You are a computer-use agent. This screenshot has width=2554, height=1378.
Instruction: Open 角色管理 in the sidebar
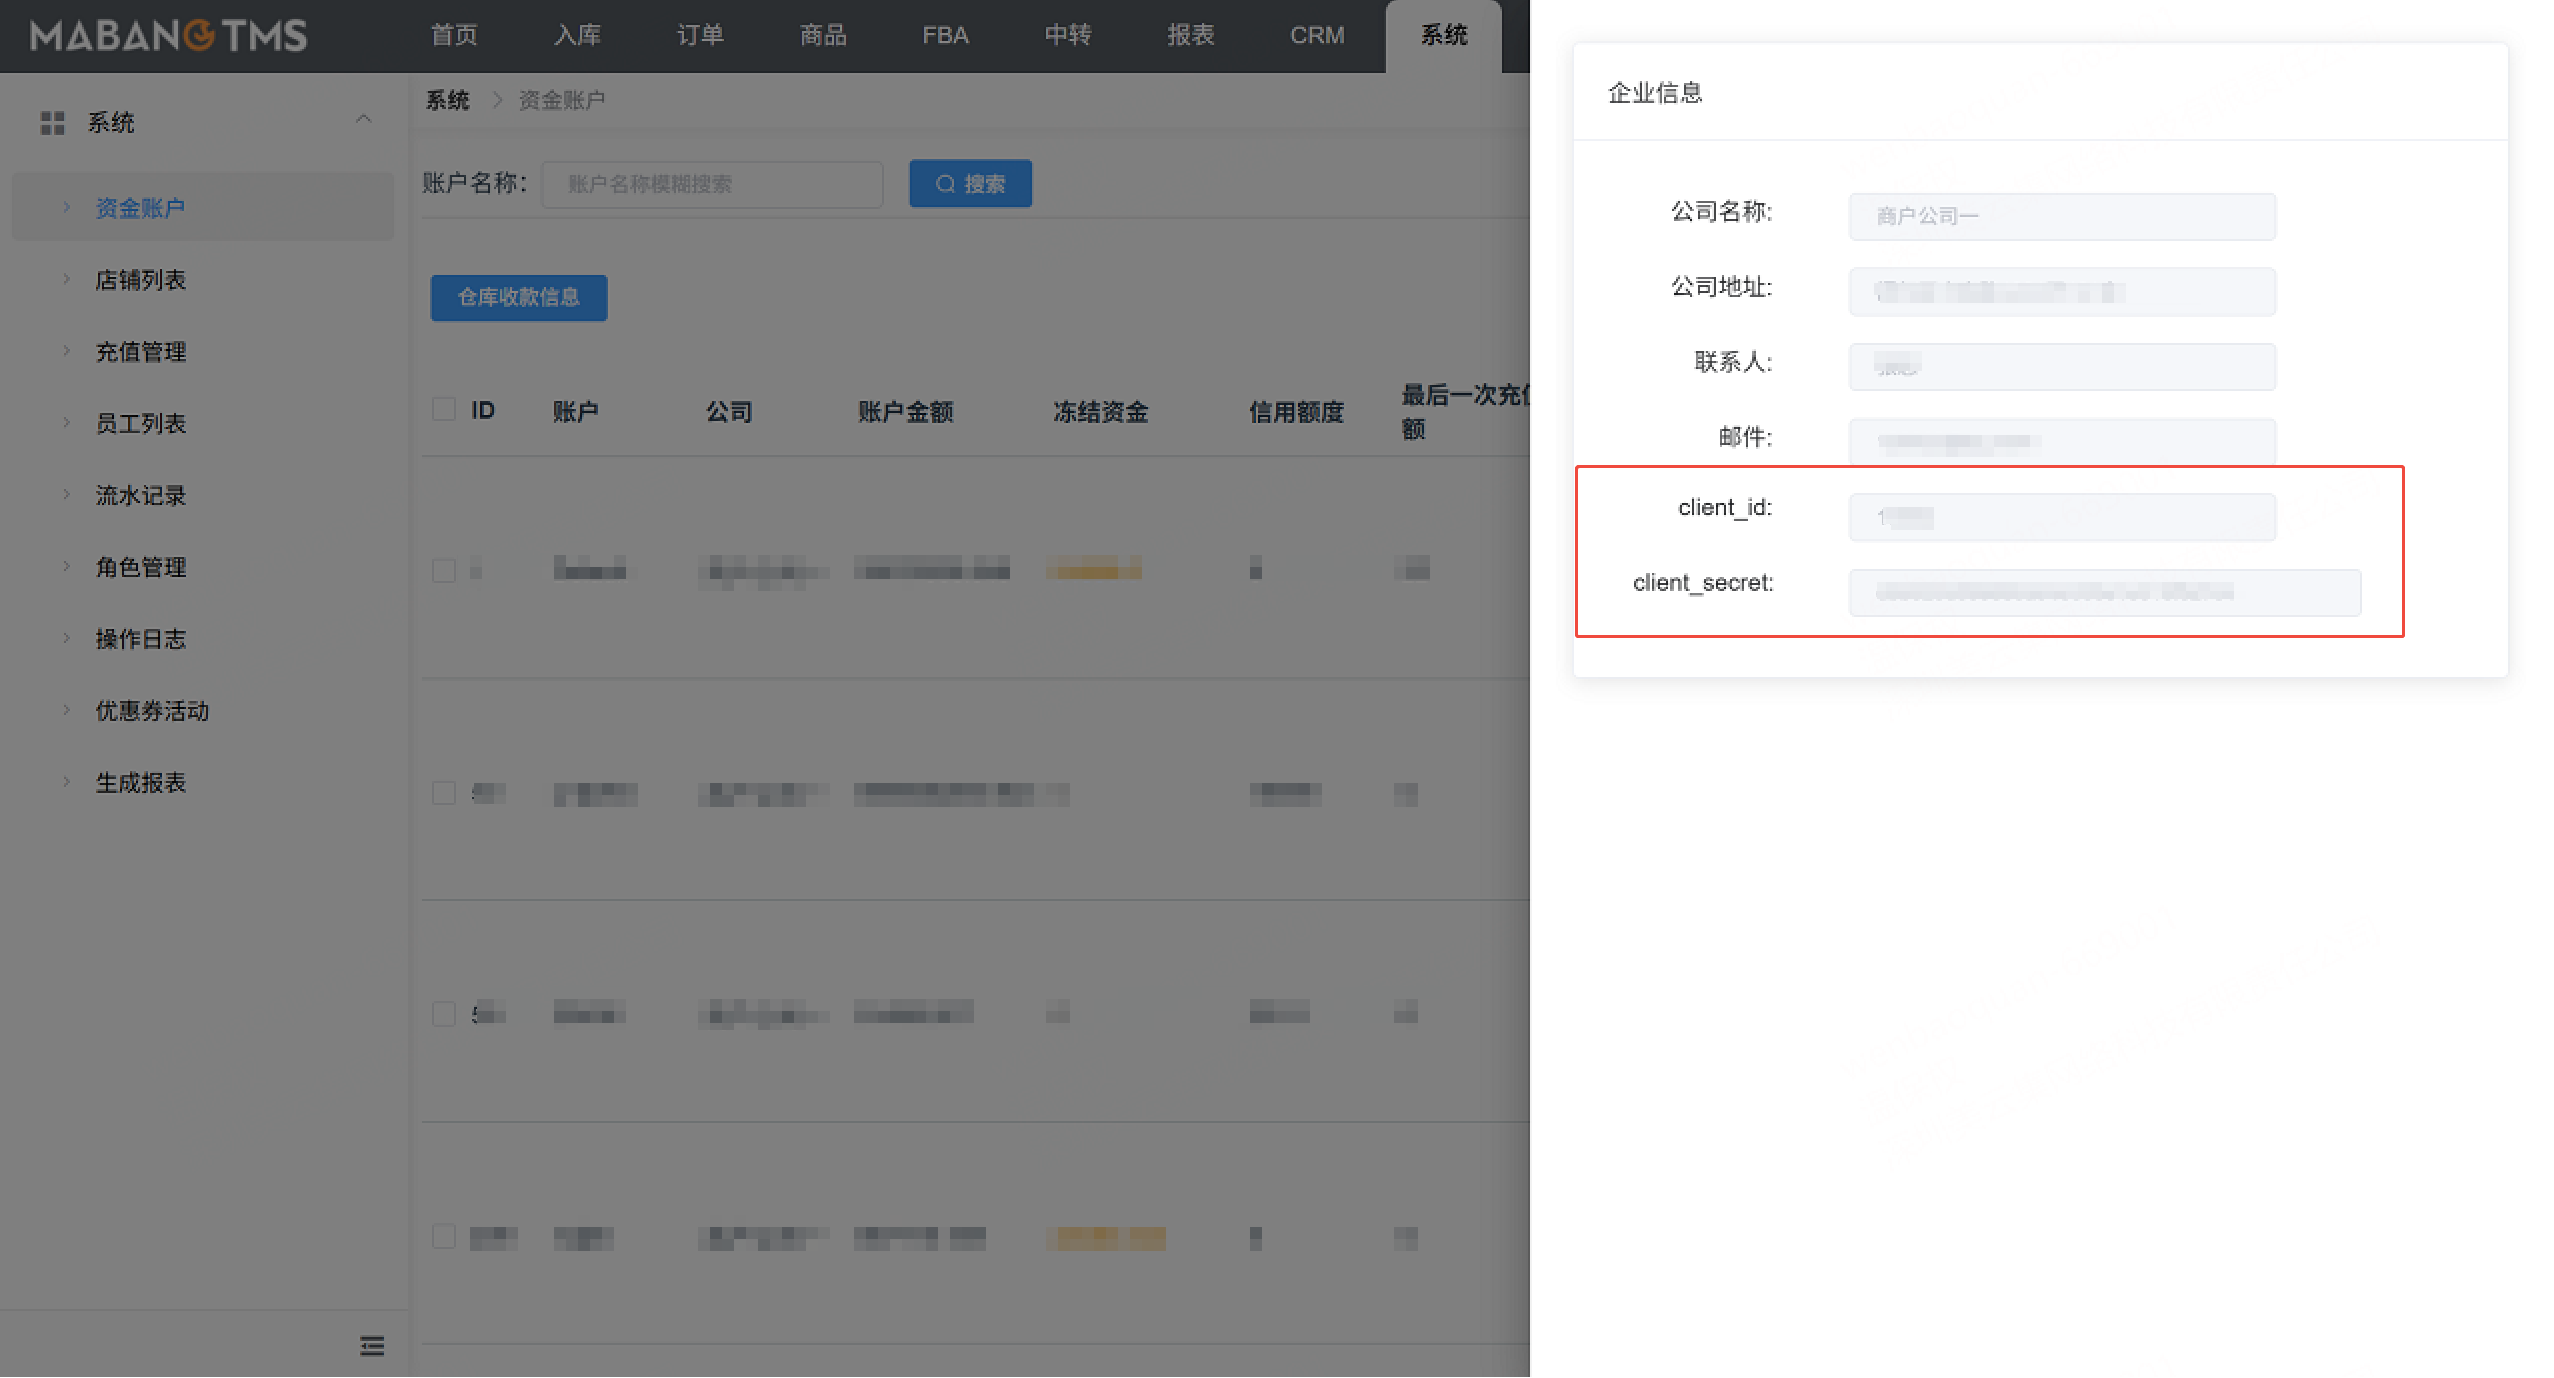[141, 568]
